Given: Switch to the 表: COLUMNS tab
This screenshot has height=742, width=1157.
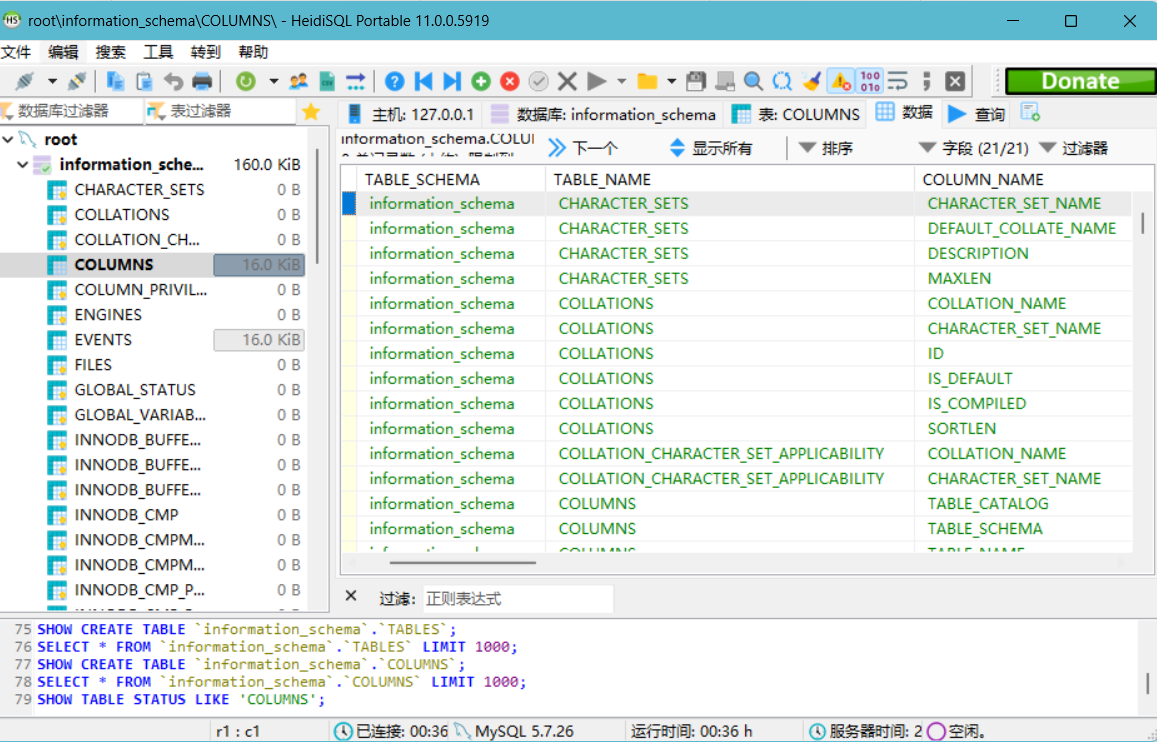Looking at the screenshot, I should tap(795, 114).
